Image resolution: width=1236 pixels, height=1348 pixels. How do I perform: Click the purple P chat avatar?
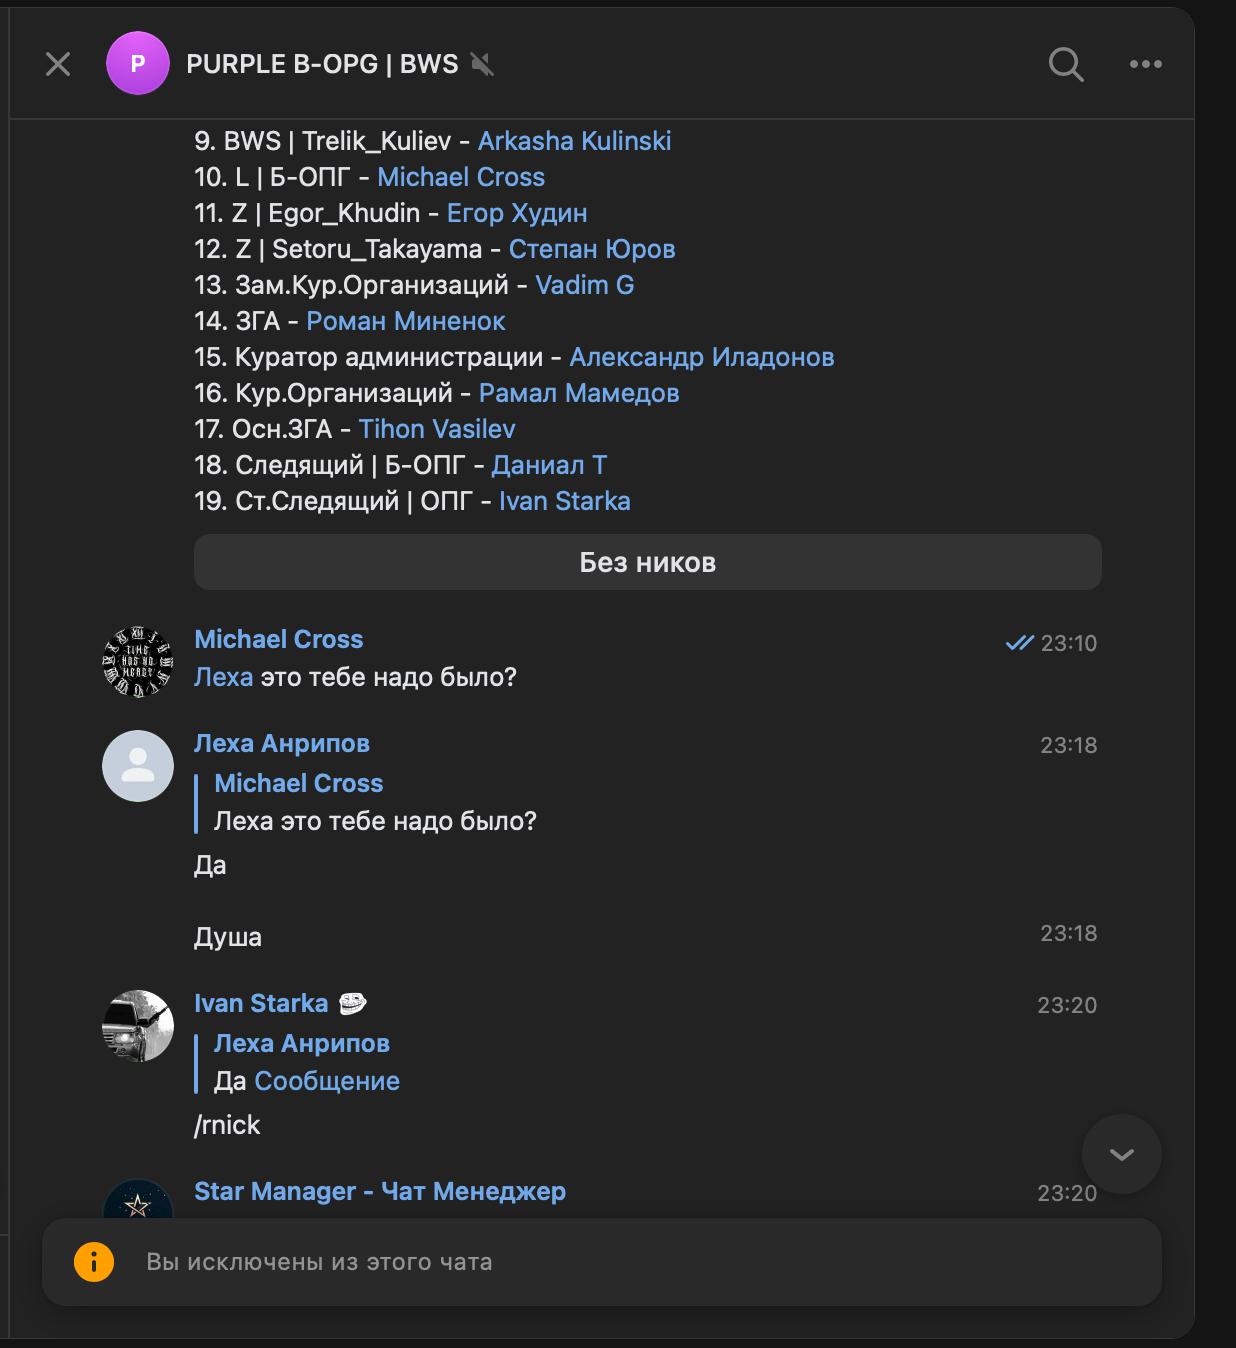tap(138, 64)
